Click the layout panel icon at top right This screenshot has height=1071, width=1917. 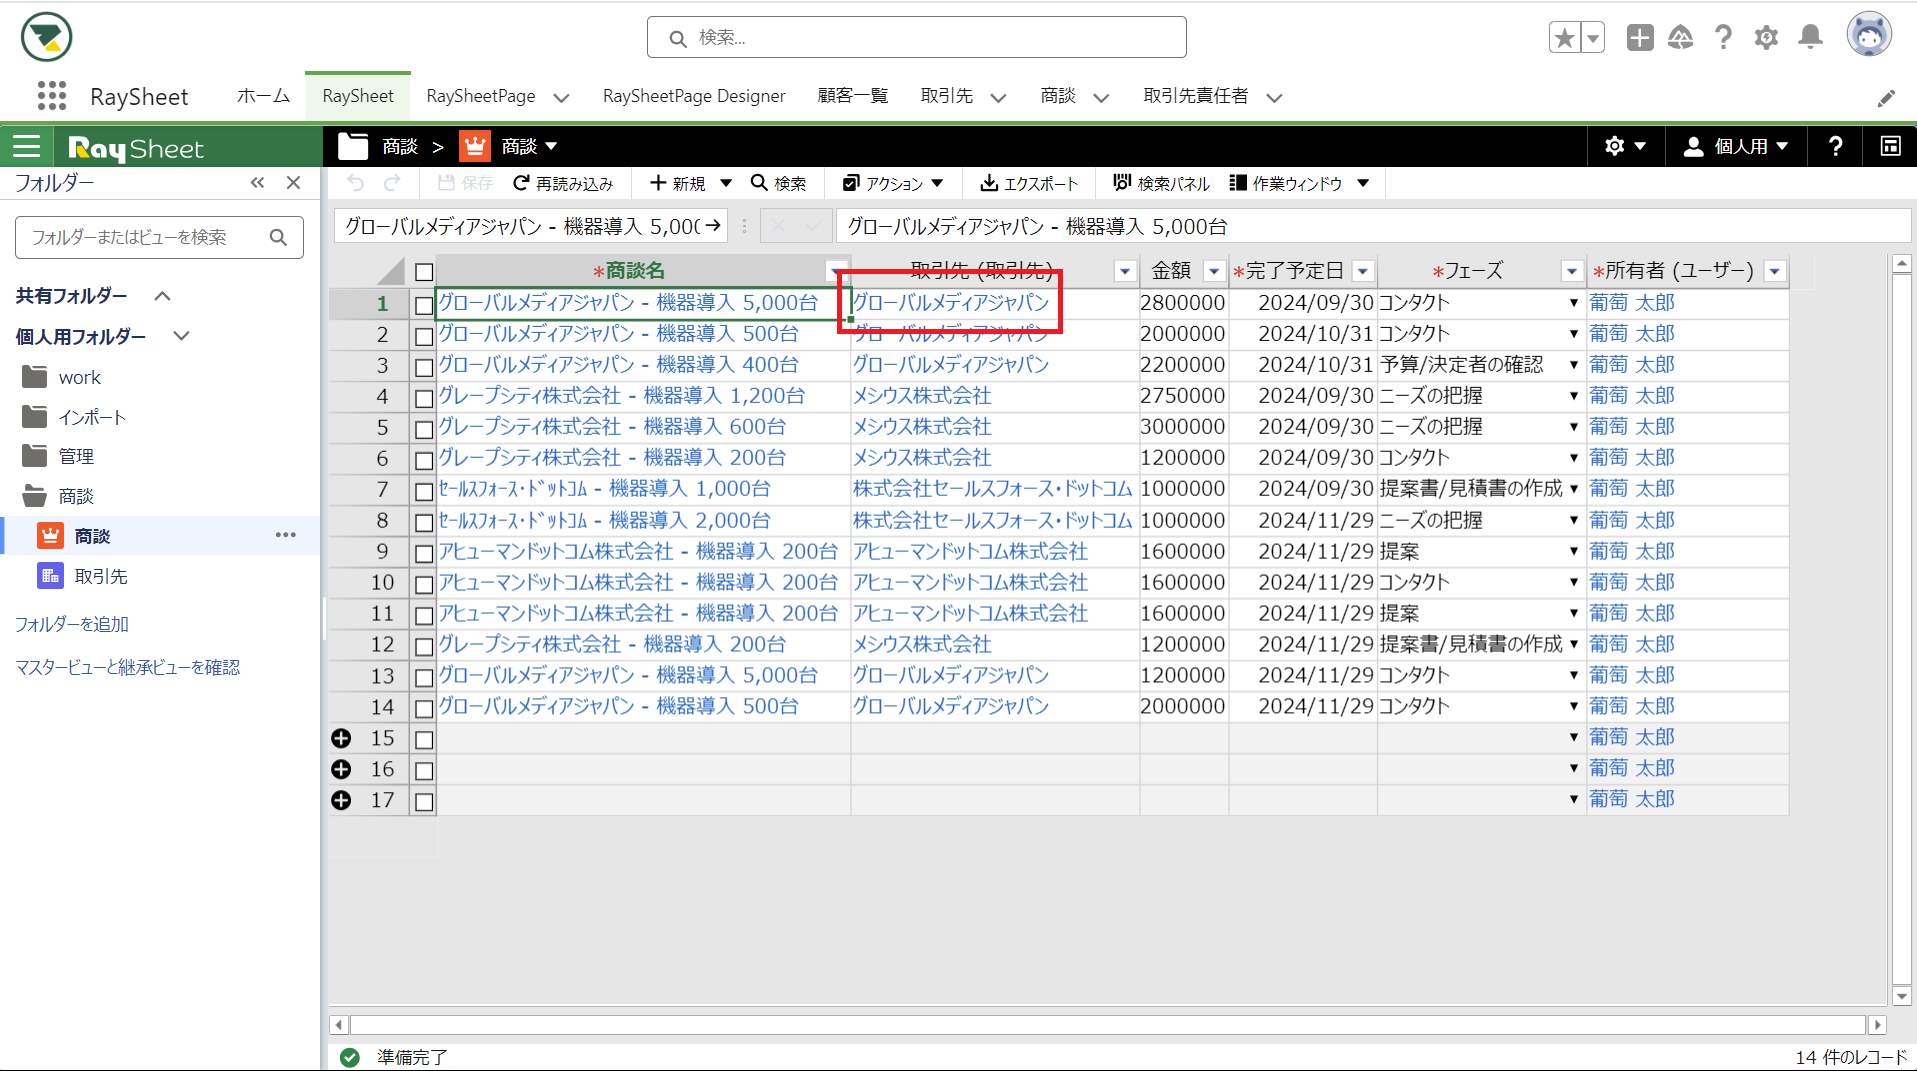pos(1890,146)
